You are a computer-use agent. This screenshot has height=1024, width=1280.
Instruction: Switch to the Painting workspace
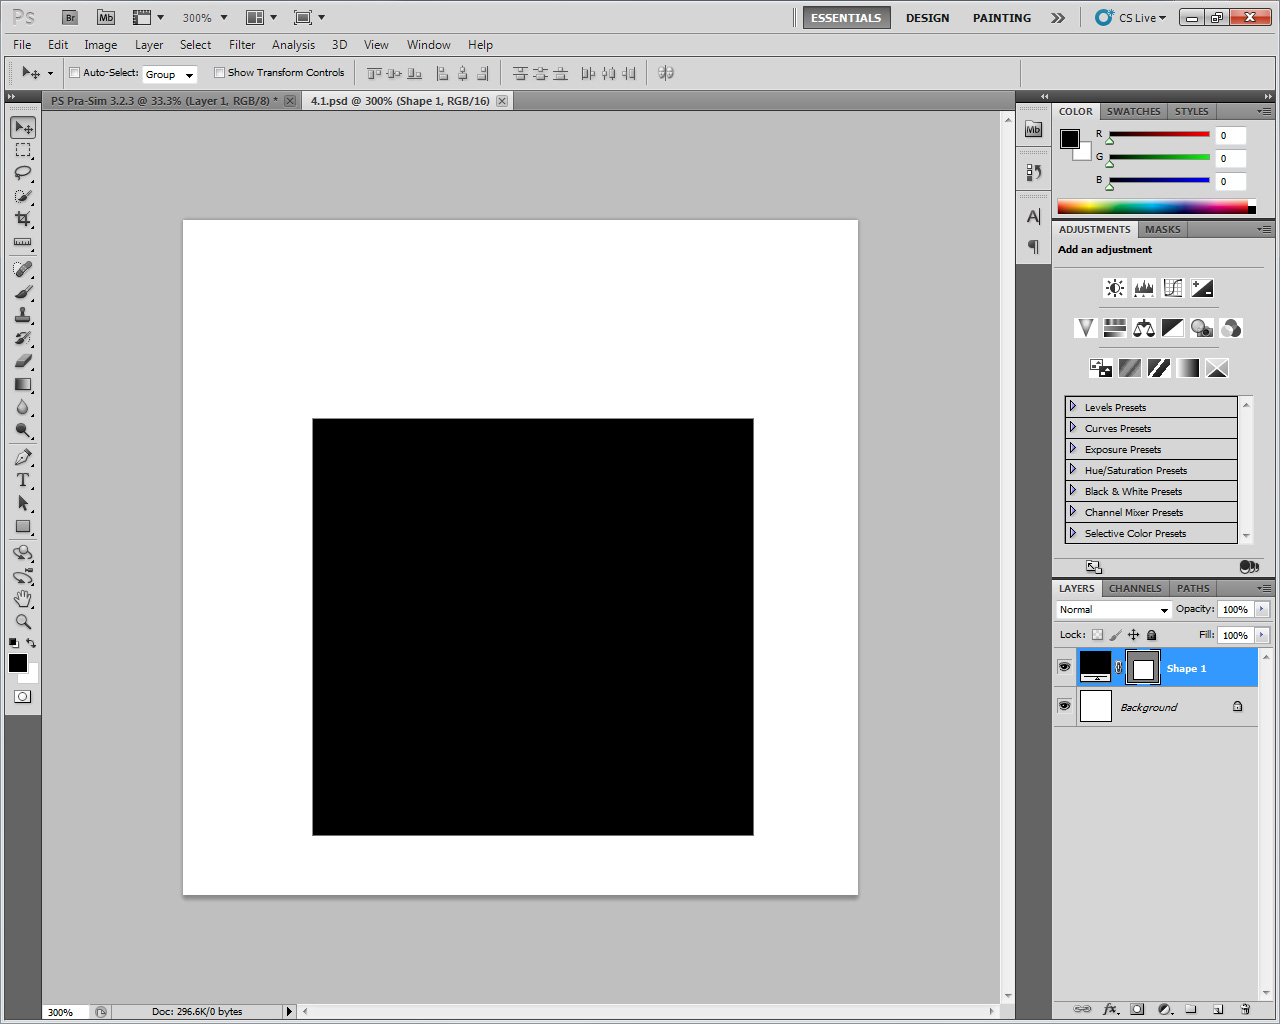1001,18
